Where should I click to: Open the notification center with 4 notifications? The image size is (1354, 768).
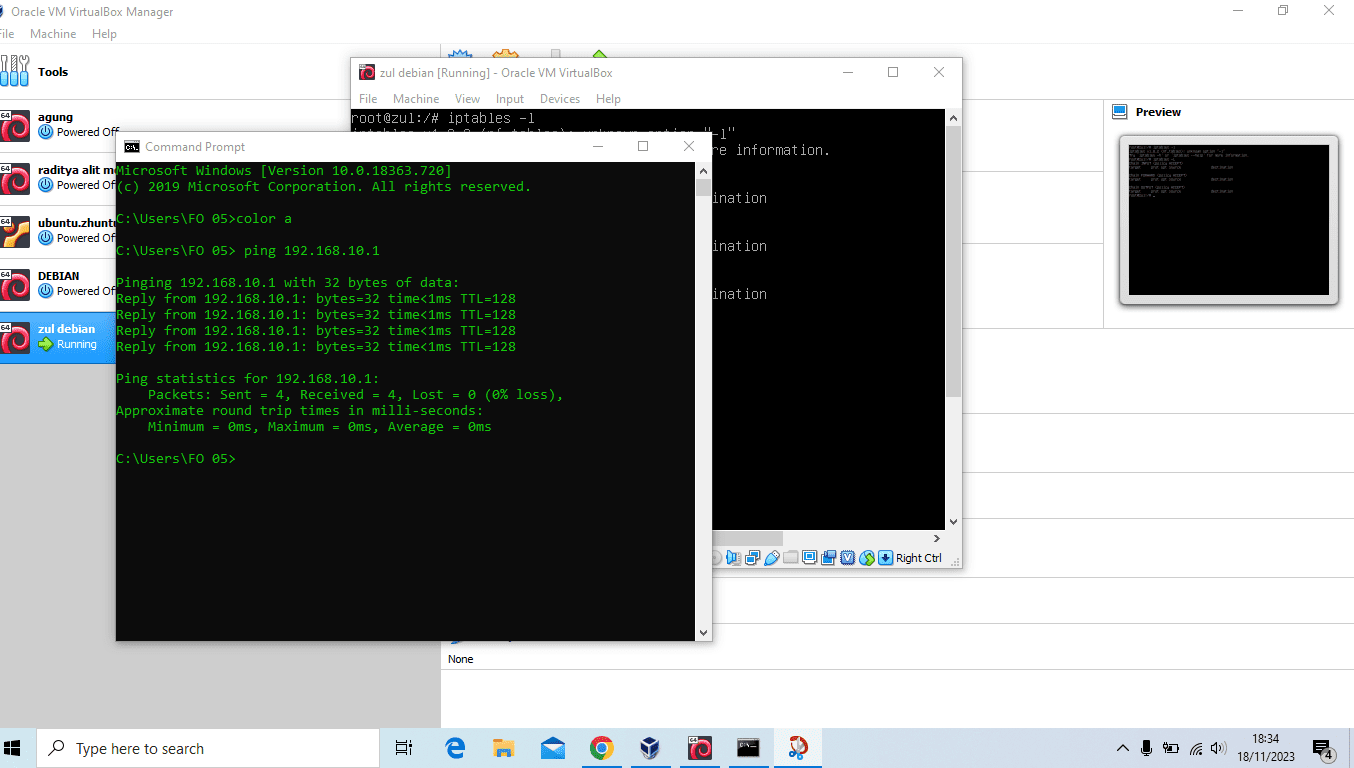coord(1323,750)
